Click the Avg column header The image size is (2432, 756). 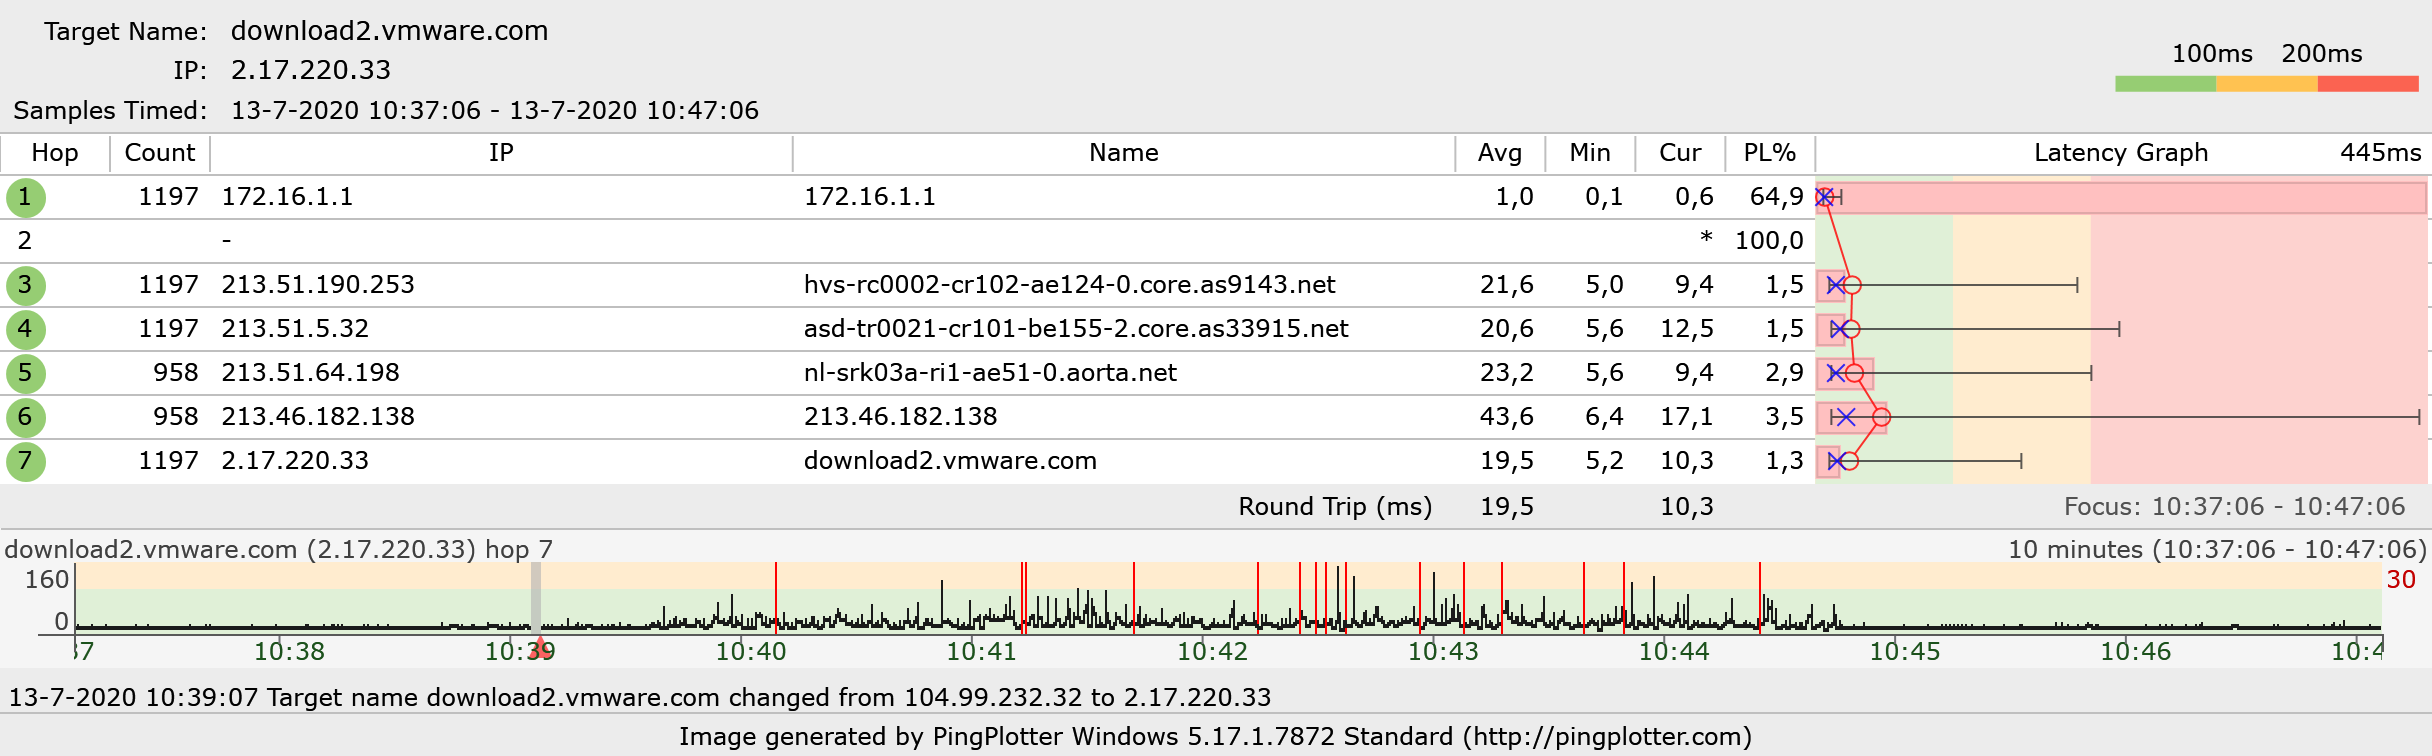(1499, 153)
